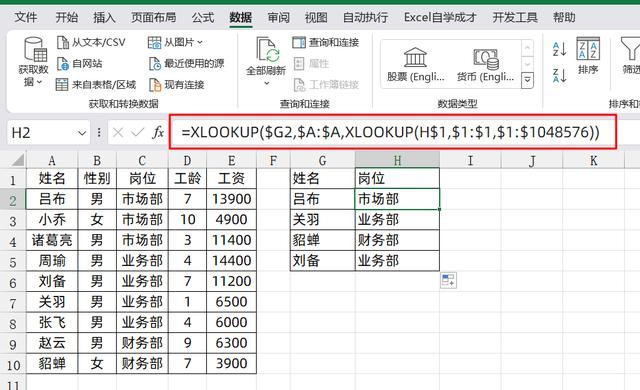The height and width of the screenshot is (390, 640).
Task: Switch to the 公式 tab
Action: point(203,17)
